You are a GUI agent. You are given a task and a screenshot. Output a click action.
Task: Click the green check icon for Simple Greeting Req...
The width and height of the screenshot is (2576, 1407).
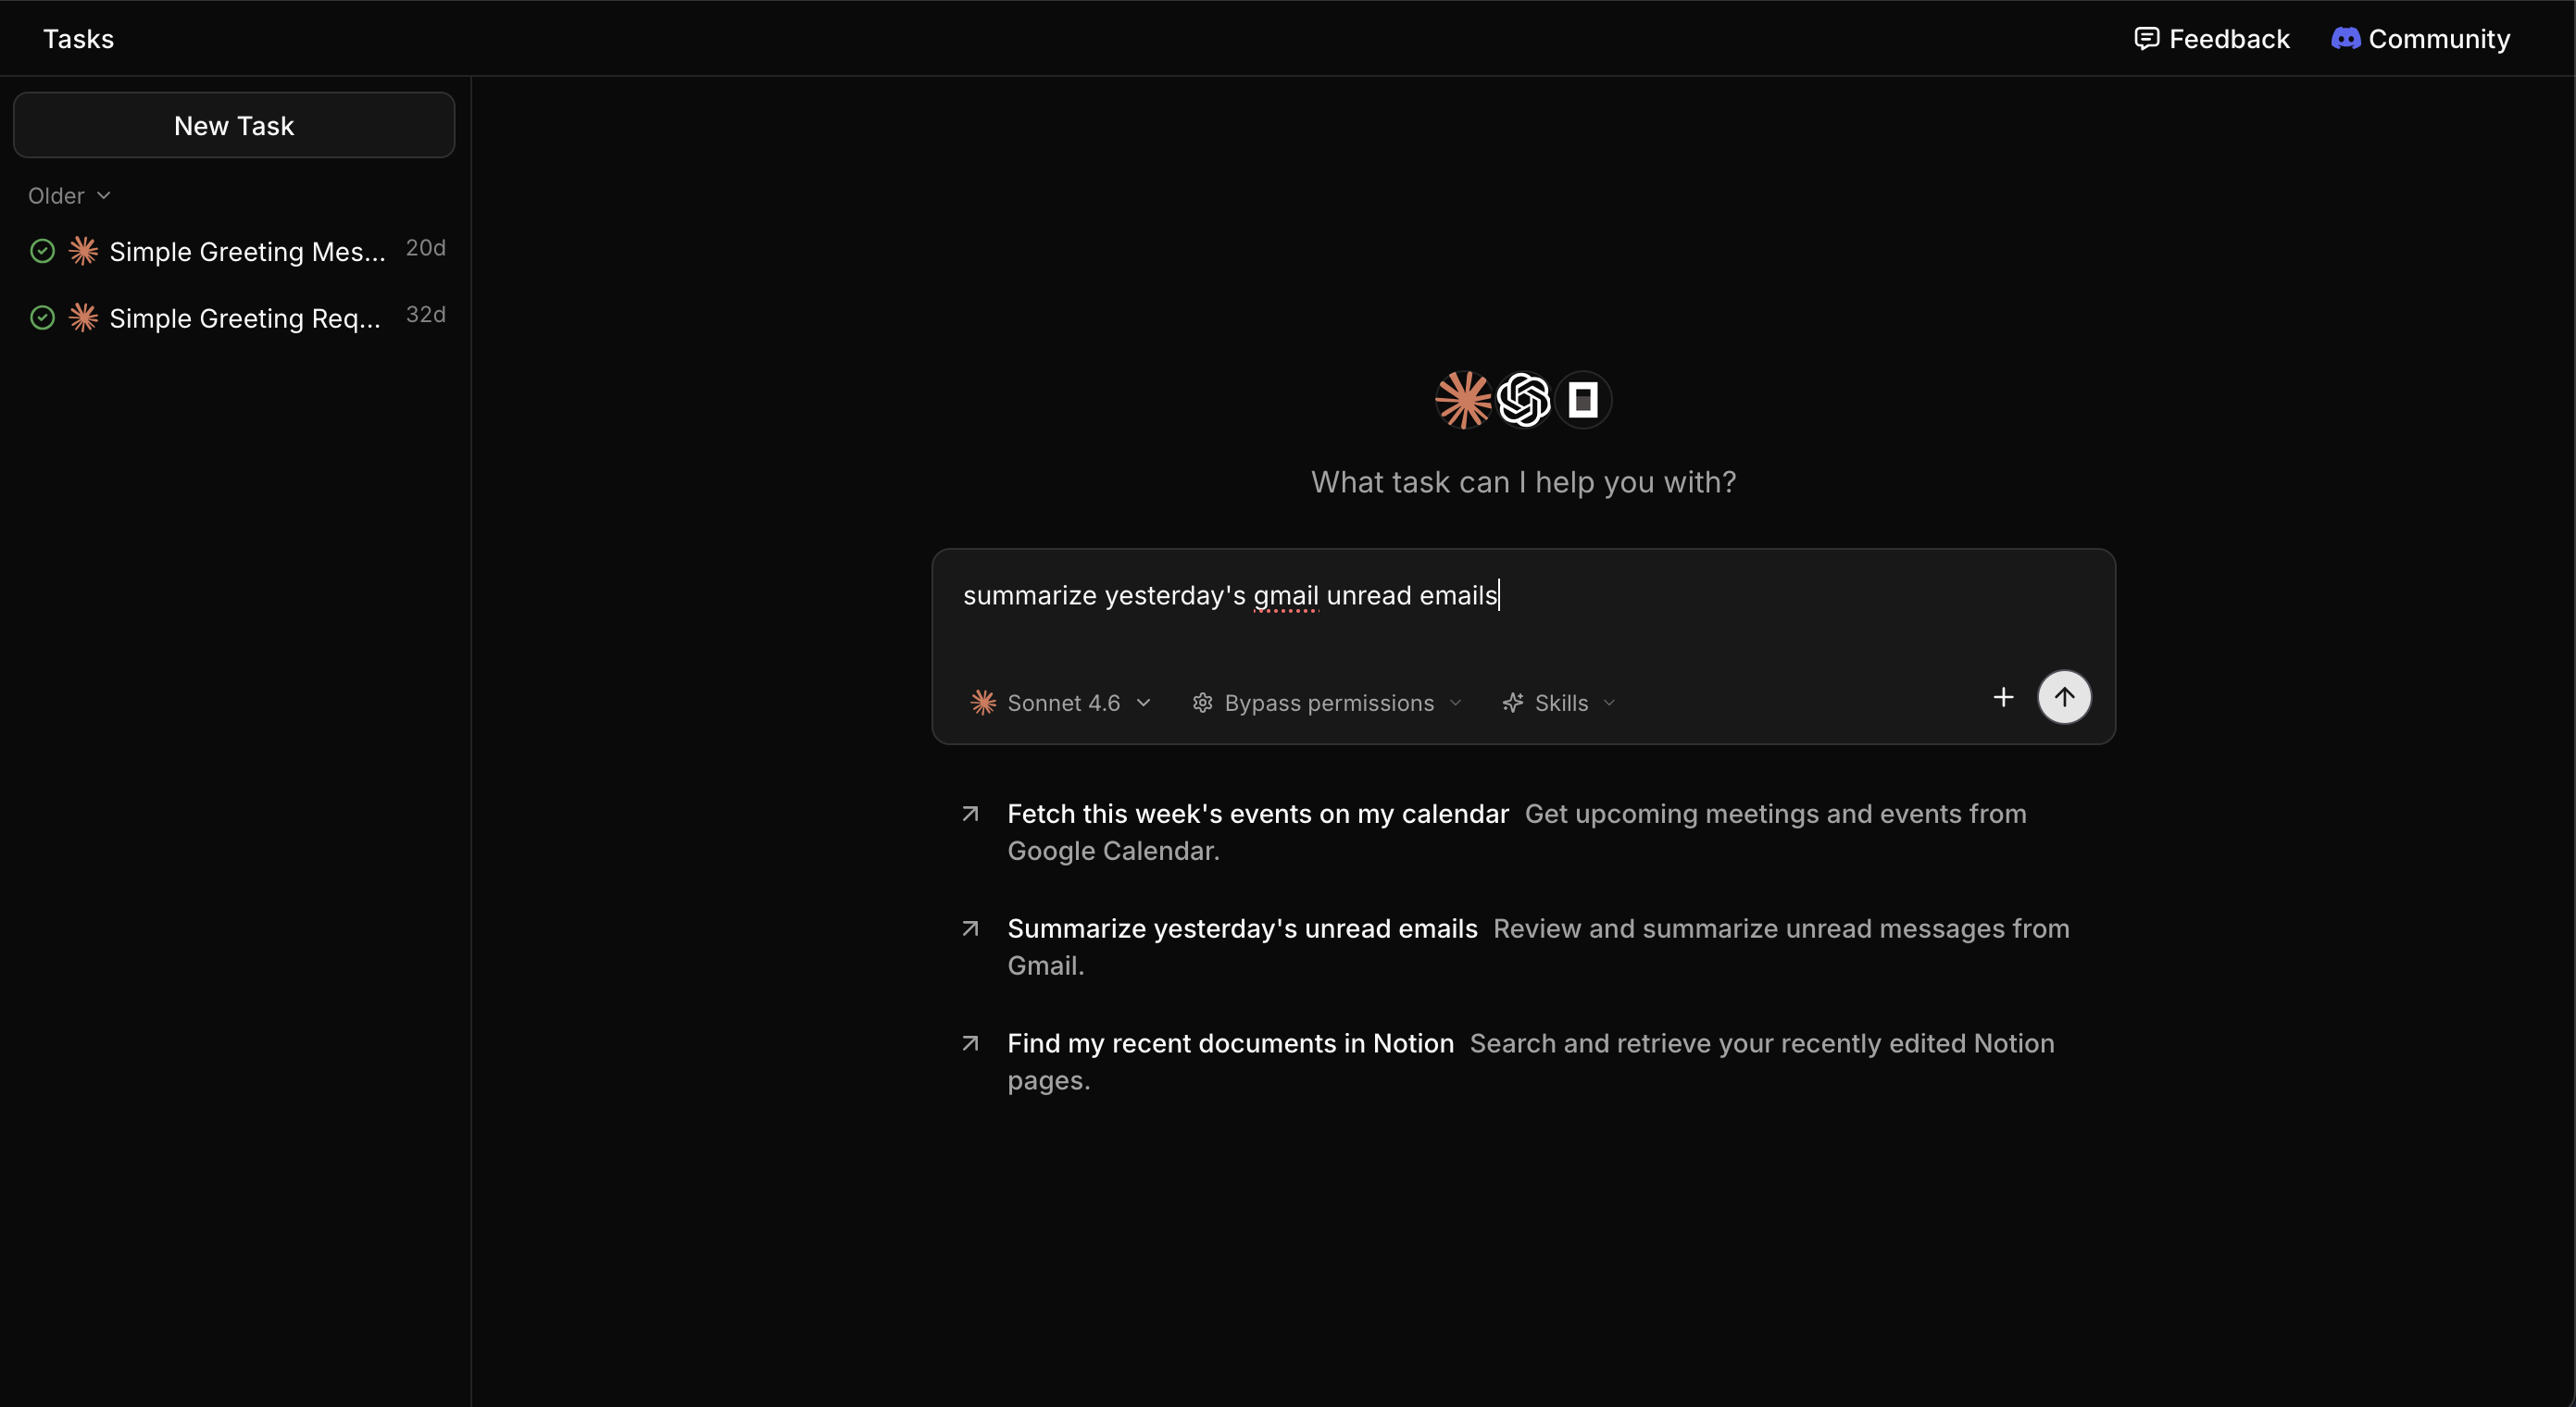[x=42, y=318]
